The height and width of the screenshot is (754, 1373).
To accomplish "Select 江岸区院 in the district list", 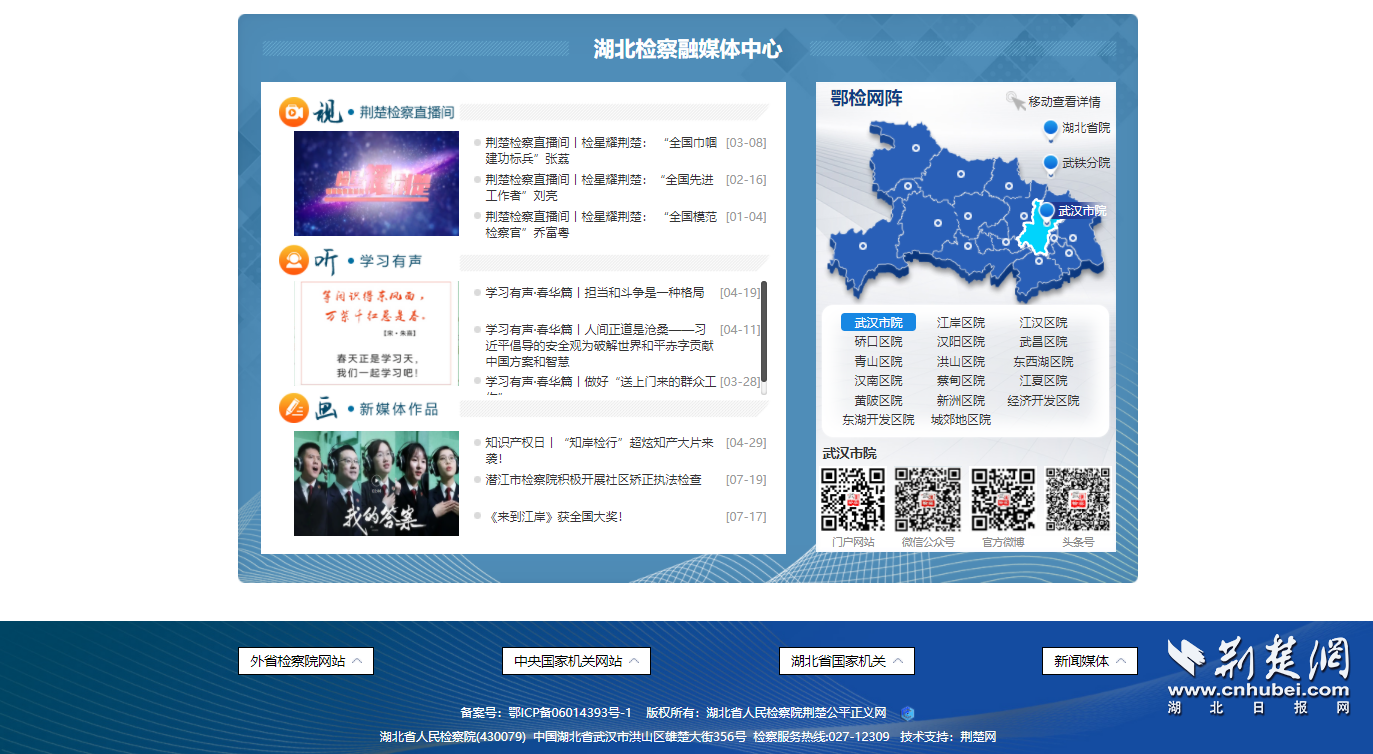I will [x=960, y=322].
